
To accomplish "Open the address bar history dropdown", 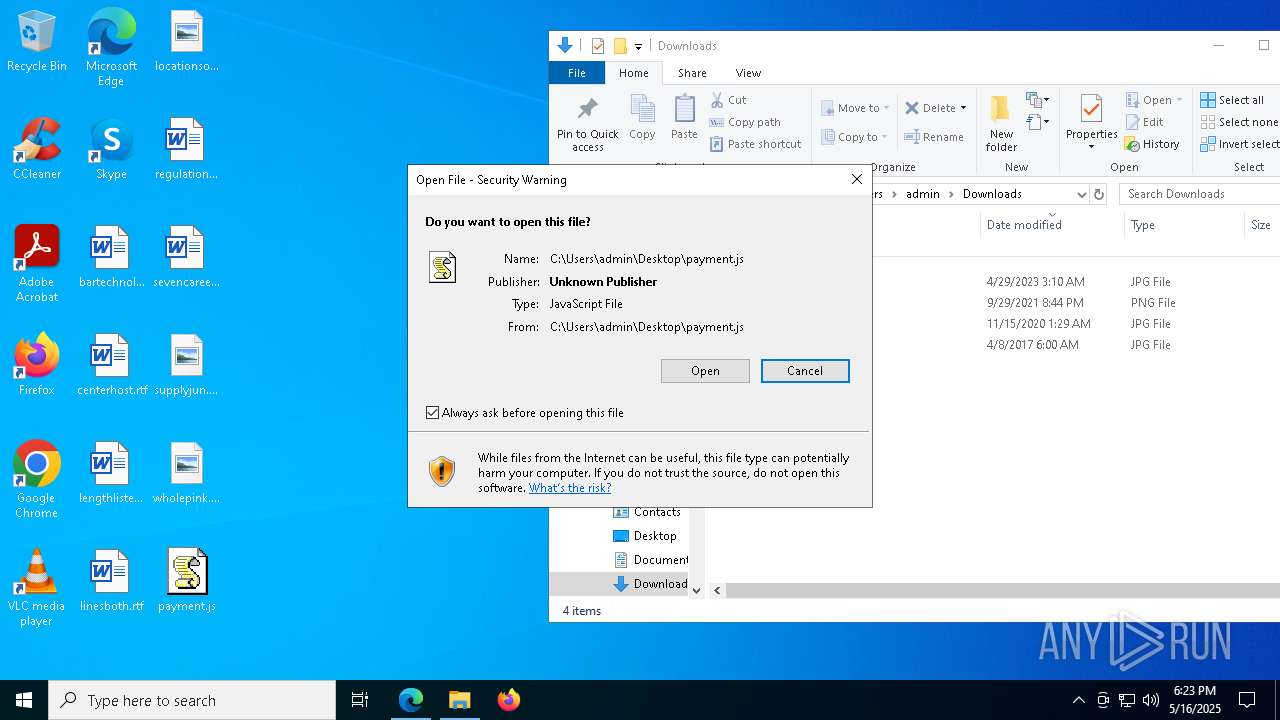I will pos(1081,194).
